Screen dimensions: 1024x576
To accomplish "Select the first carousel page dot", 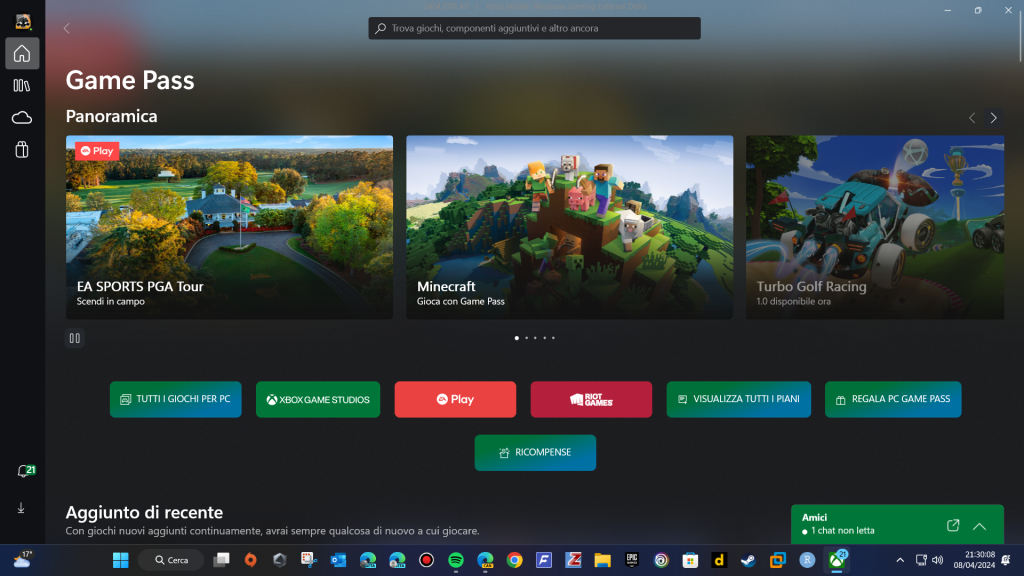I will pyautogui.click(x=517, y=338).
